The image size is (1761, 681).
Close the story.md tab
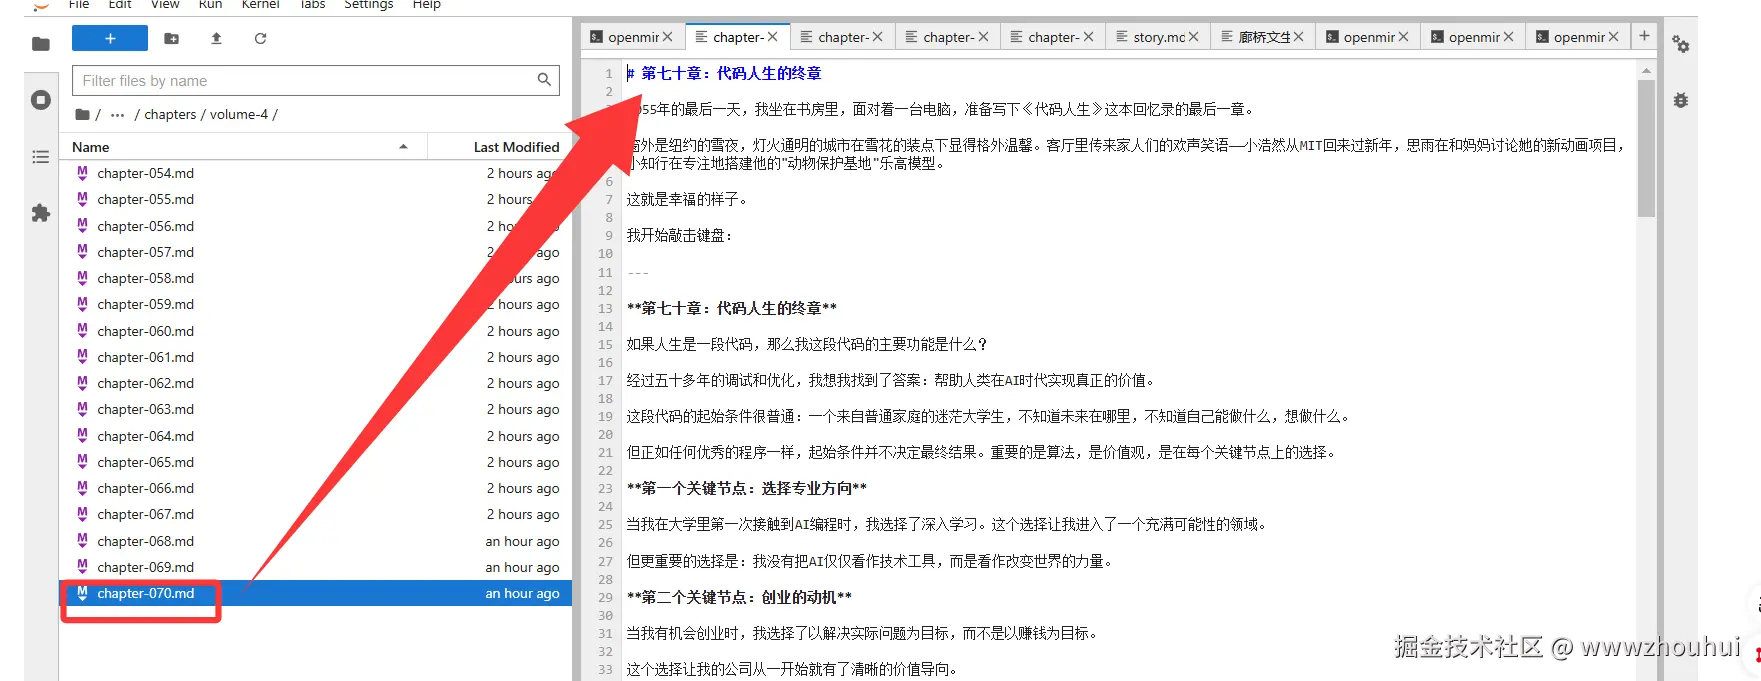click(1193, 37)
